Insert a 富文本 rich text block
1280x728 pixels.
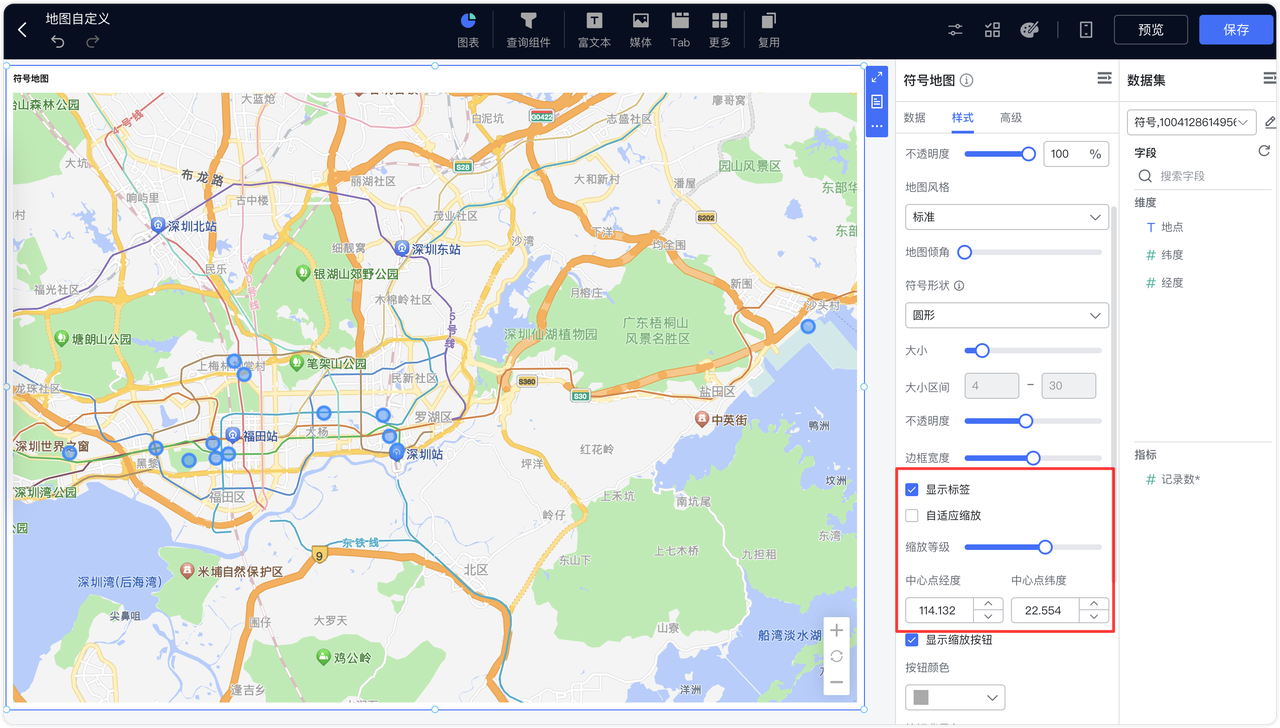click(x=594, y=30)
